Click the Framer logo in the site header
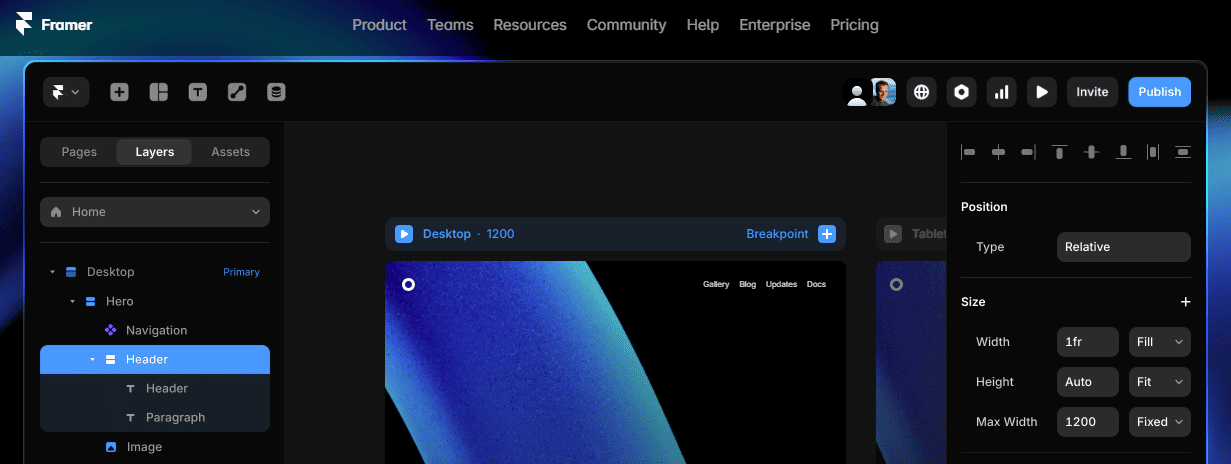This screenshot has width=1231, height=464. click(x=54, y=24)
